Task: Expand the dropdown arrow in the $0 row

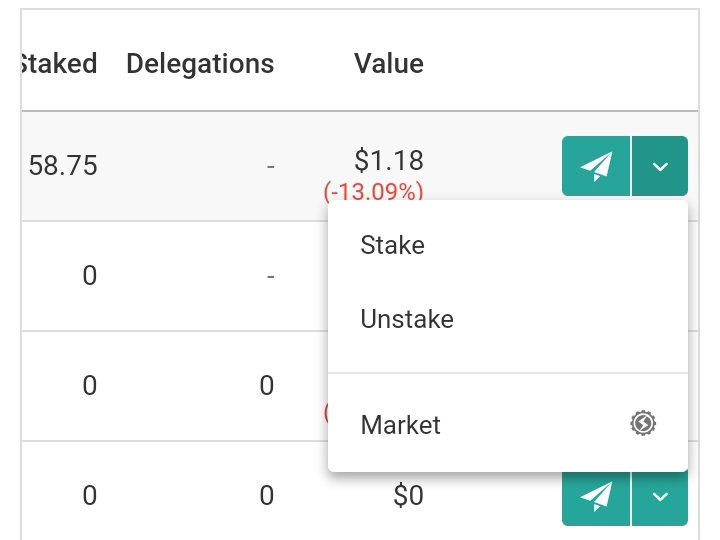Action: click(660, 496)
